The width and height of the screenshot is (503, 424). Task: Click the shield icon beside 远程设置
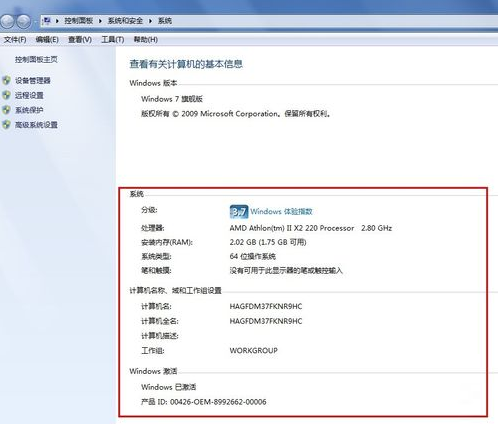pos(6,95)
